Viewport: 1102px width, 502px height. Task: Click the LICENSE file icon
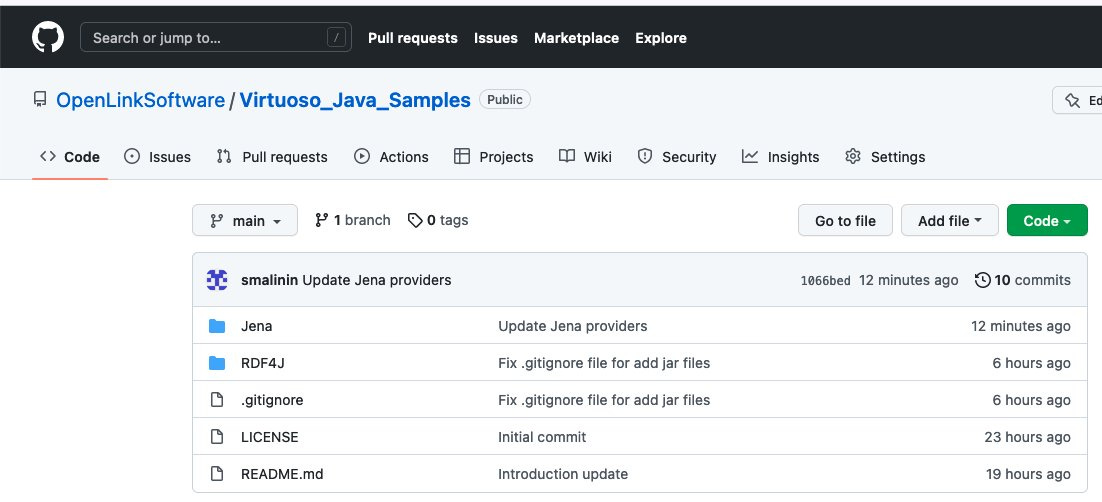[217, 437]
